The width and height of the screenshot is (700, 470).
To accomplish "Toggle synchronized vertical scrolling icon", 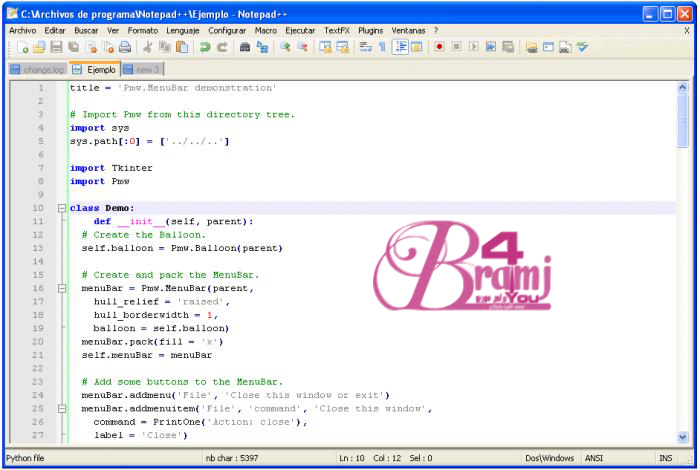I will (325, 47).
